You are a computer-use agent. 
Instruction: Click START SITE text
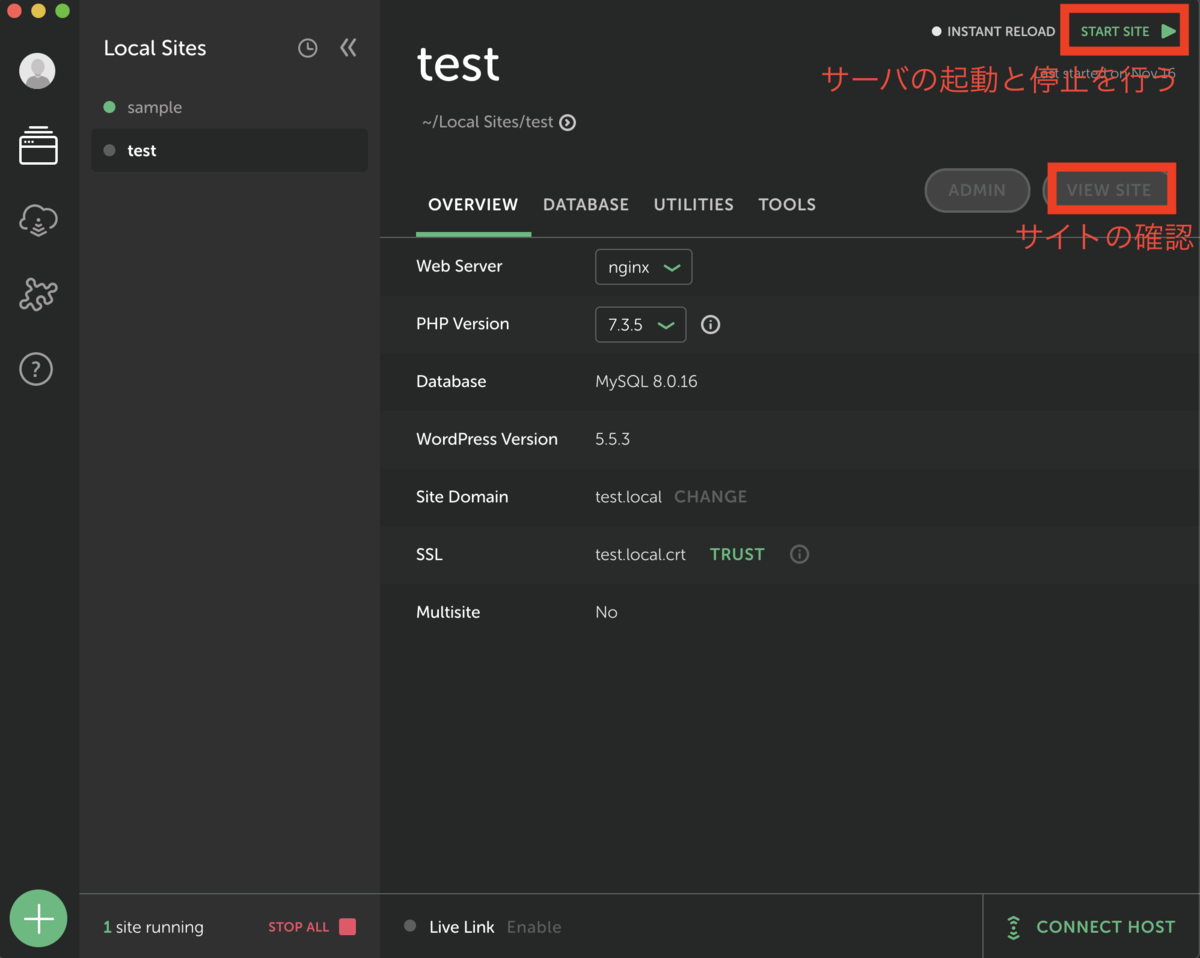[x=1115, y=31]
